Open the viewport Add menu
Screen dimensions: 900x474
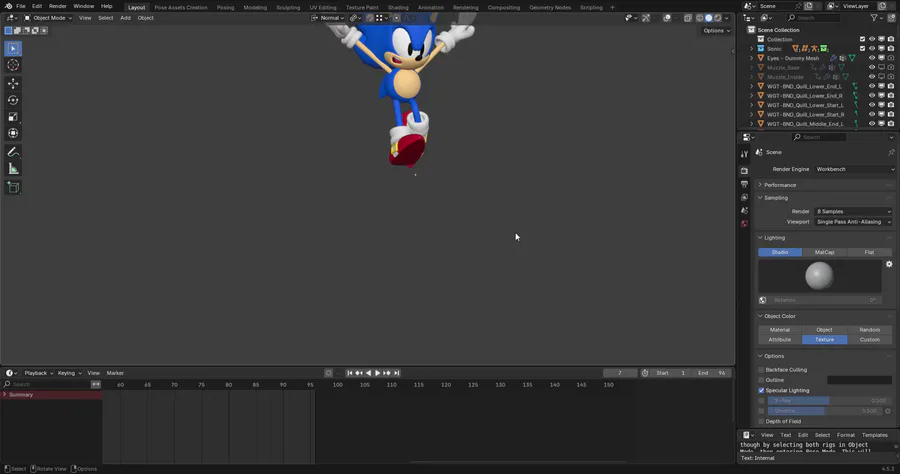125,18
